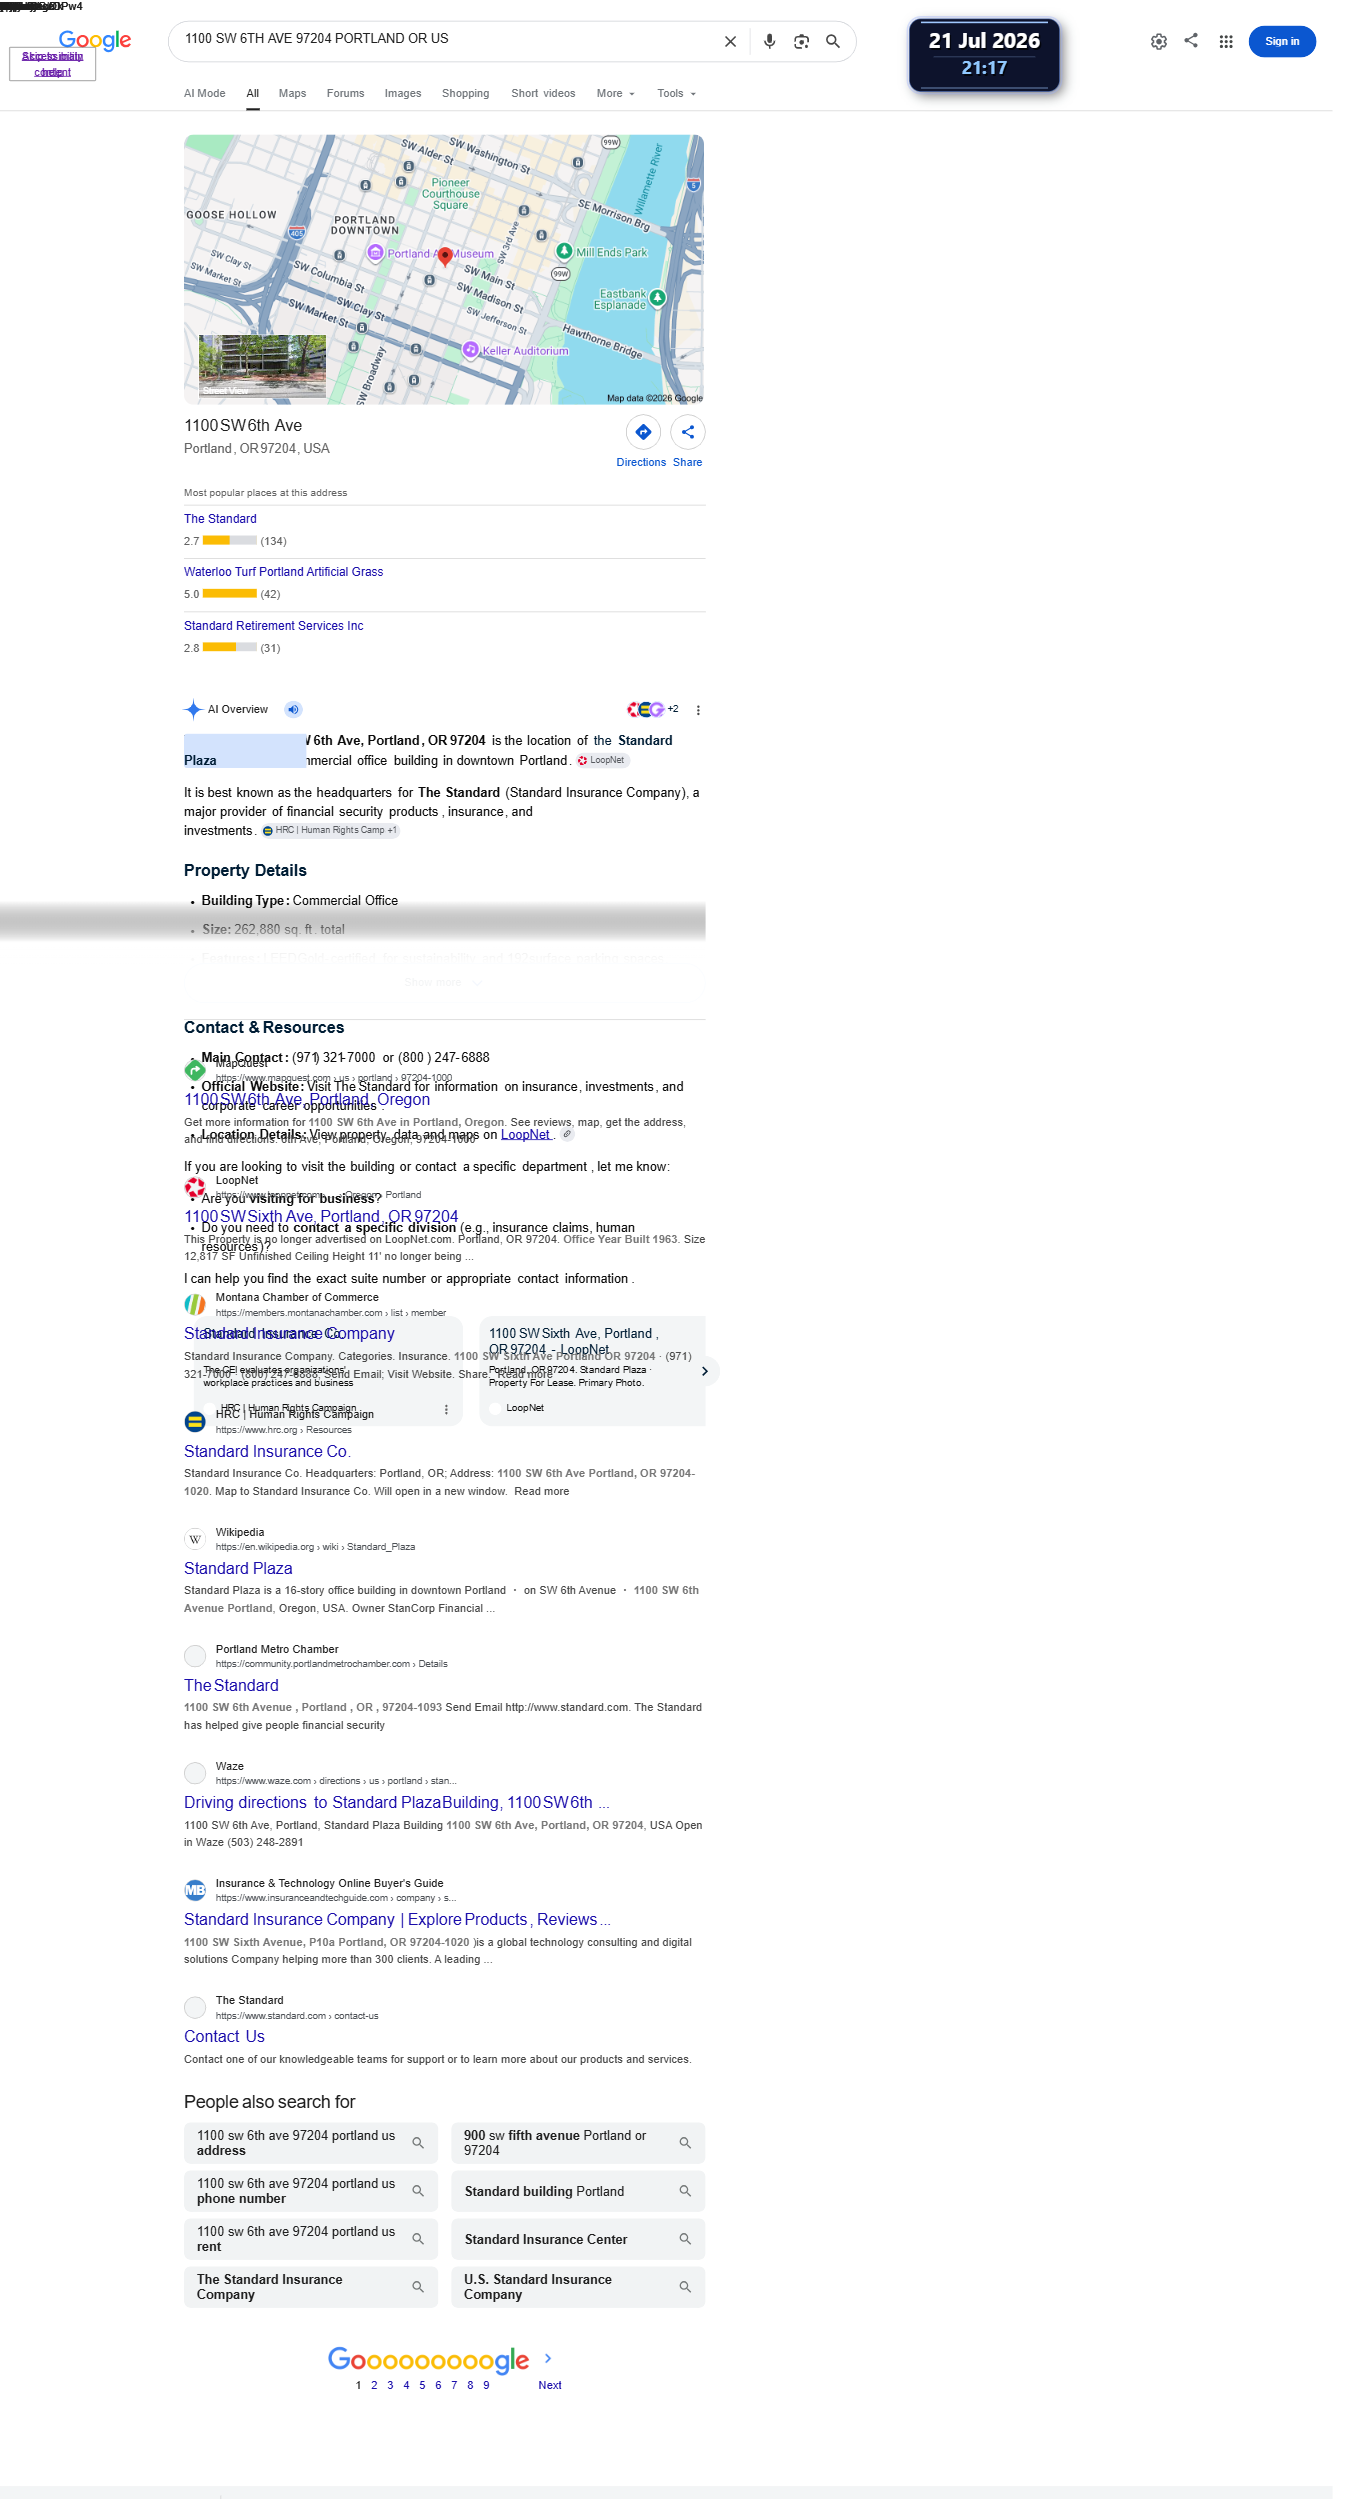This screenshot has width=1348, height=2499.
Task: Open the Wikipedia 'Standard Plaza' result
Action: (238, 1568)
